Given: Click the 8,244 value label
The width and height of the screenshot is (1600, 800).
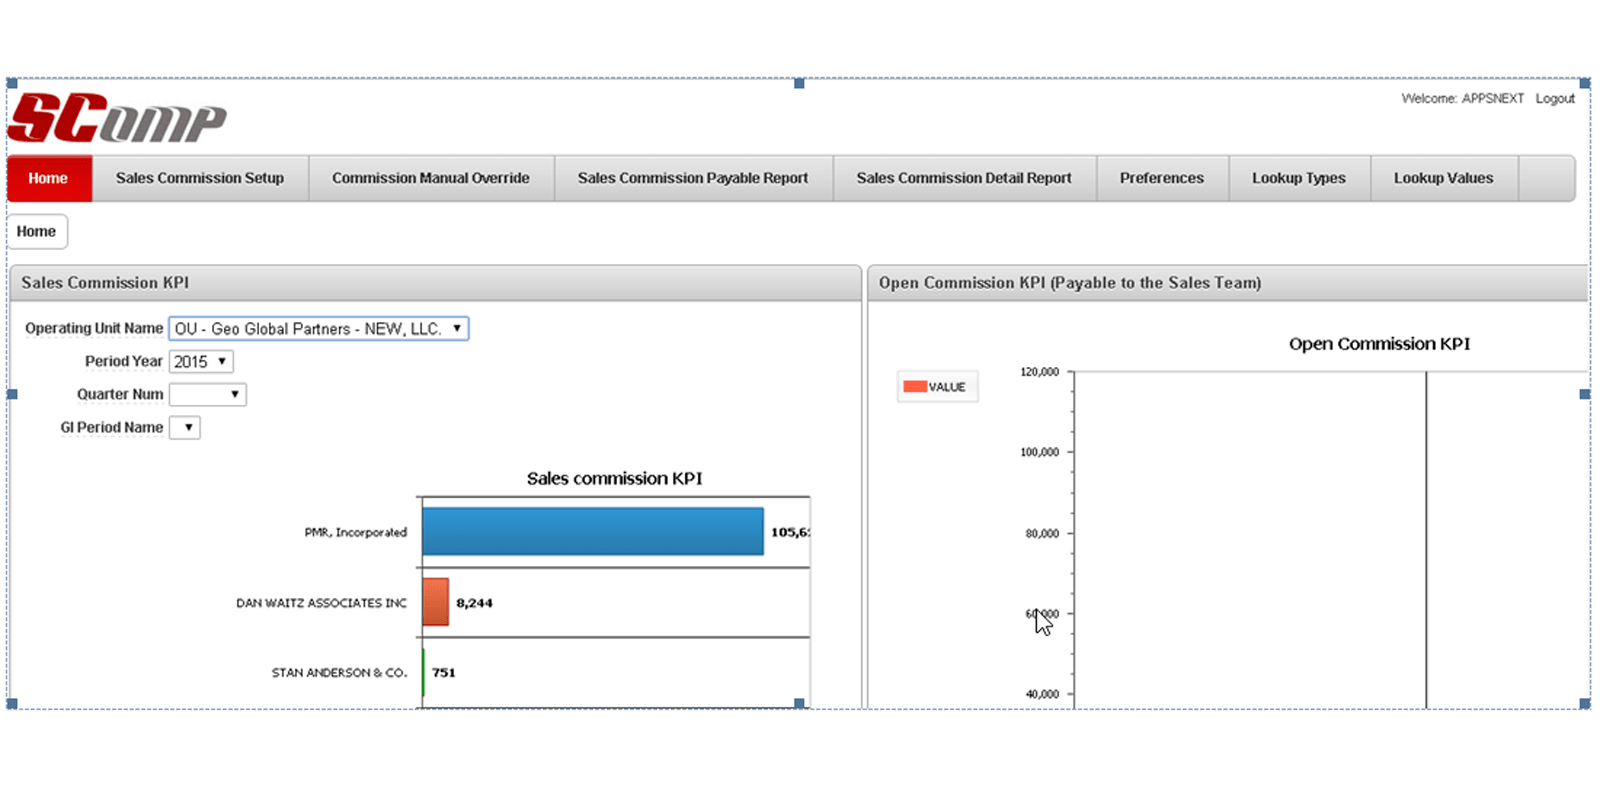Looking at the screenshot, I should click(474, 603).
